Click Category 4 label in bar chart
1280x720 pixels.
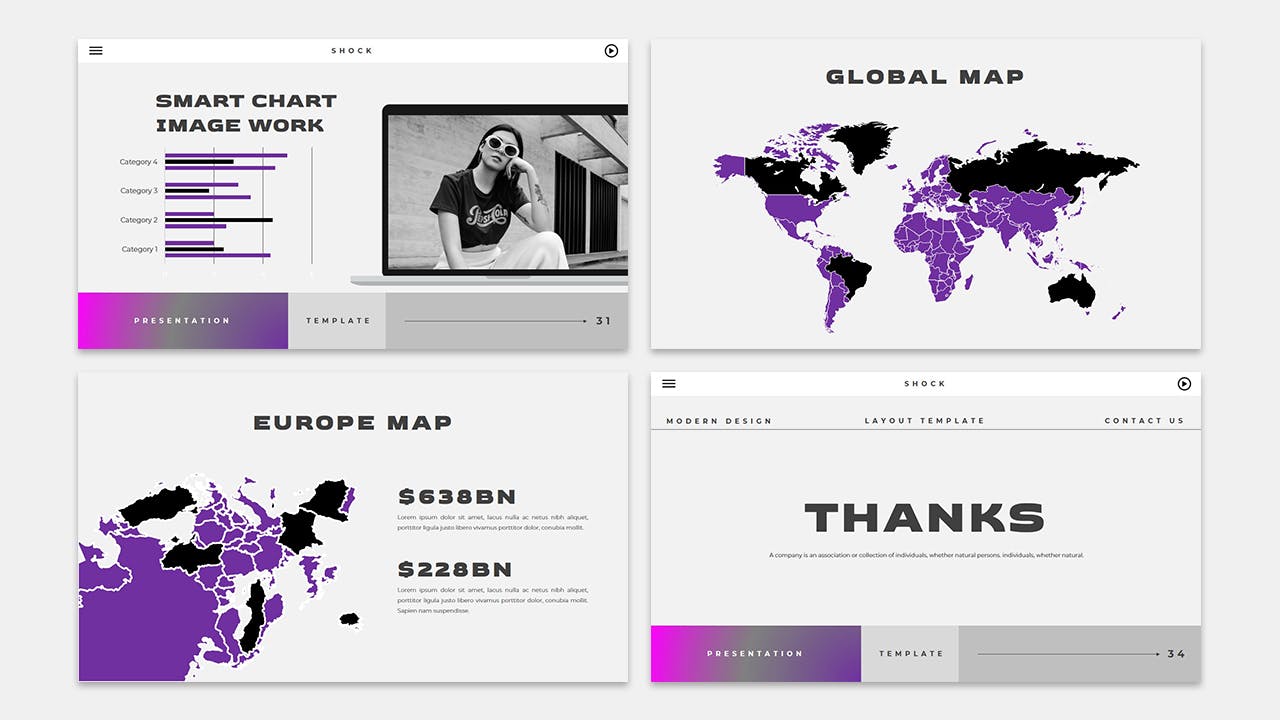[x=138, y=162]
